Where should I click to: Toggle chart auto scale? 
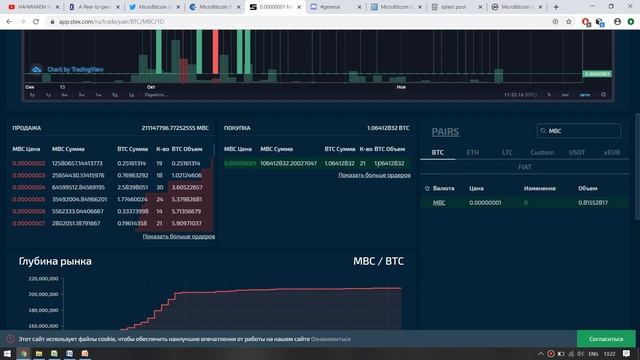click(585, 95)
